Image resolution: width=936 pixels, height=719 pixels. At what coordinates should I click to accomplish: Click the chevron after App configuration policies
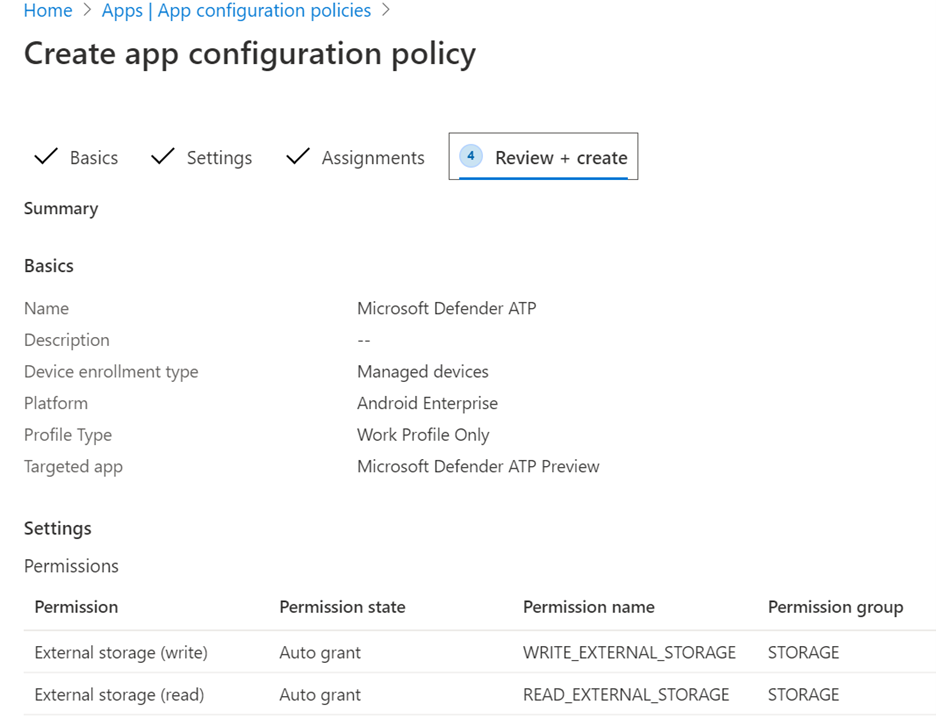tap(386, 11)
